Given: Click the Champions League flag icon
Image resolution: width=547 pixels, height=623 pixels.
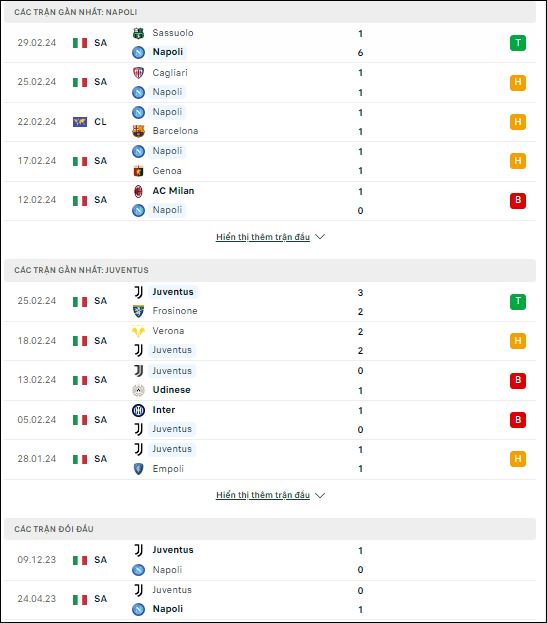Looking at the screenshot, I should click(80, 122).
